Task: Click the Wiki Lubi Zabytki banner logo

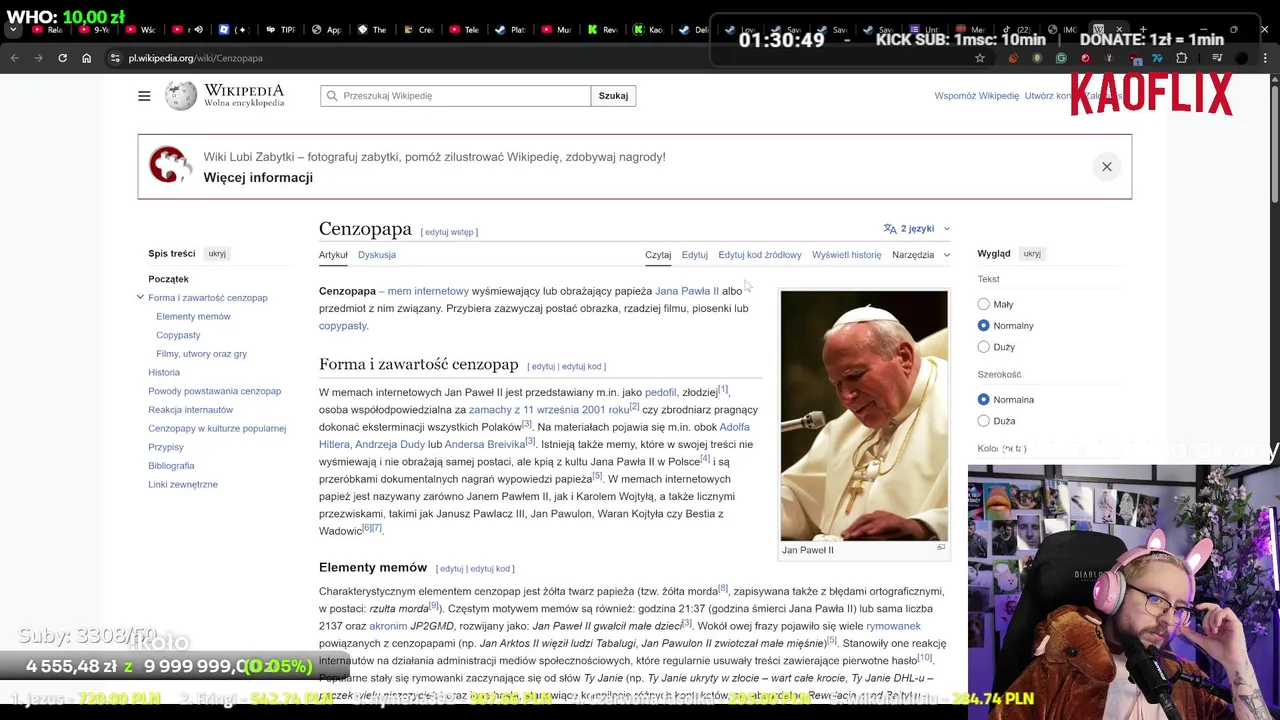Action: point(170,166)
